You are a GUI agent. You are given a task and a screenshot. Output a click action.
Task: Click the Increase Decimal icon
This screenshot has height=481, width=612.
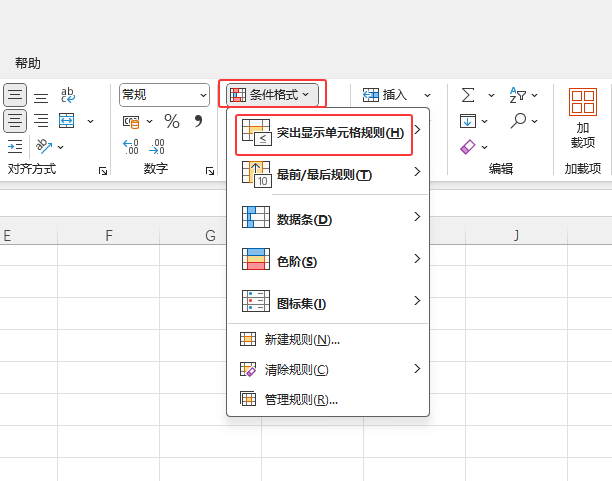[131, 147]
